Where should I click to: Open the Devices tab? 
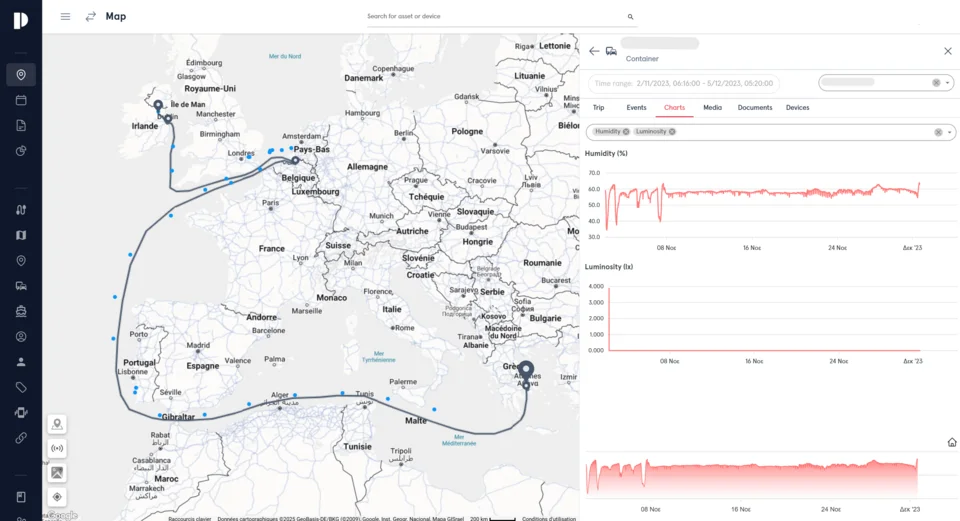pos(797,107)
